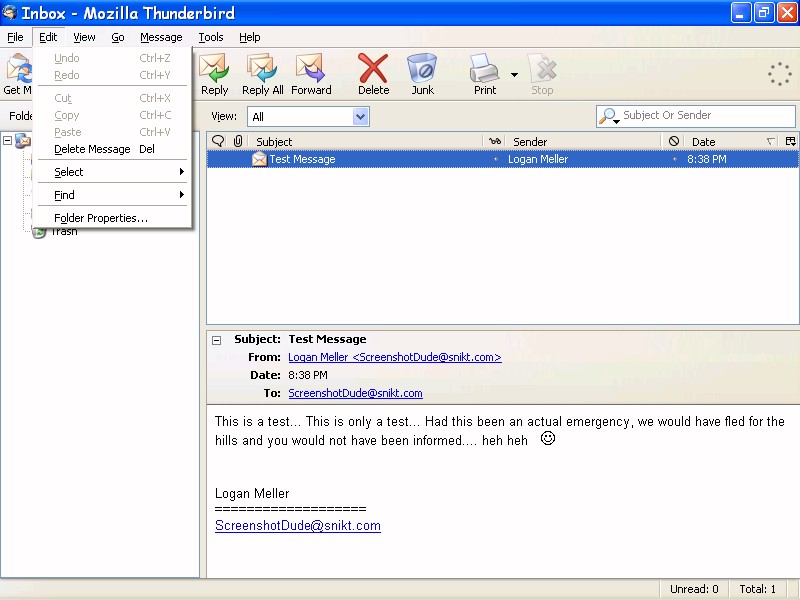Click the account icon in the folder tree
The height and width of the screenshot is (600, 800).
(23, 140)
